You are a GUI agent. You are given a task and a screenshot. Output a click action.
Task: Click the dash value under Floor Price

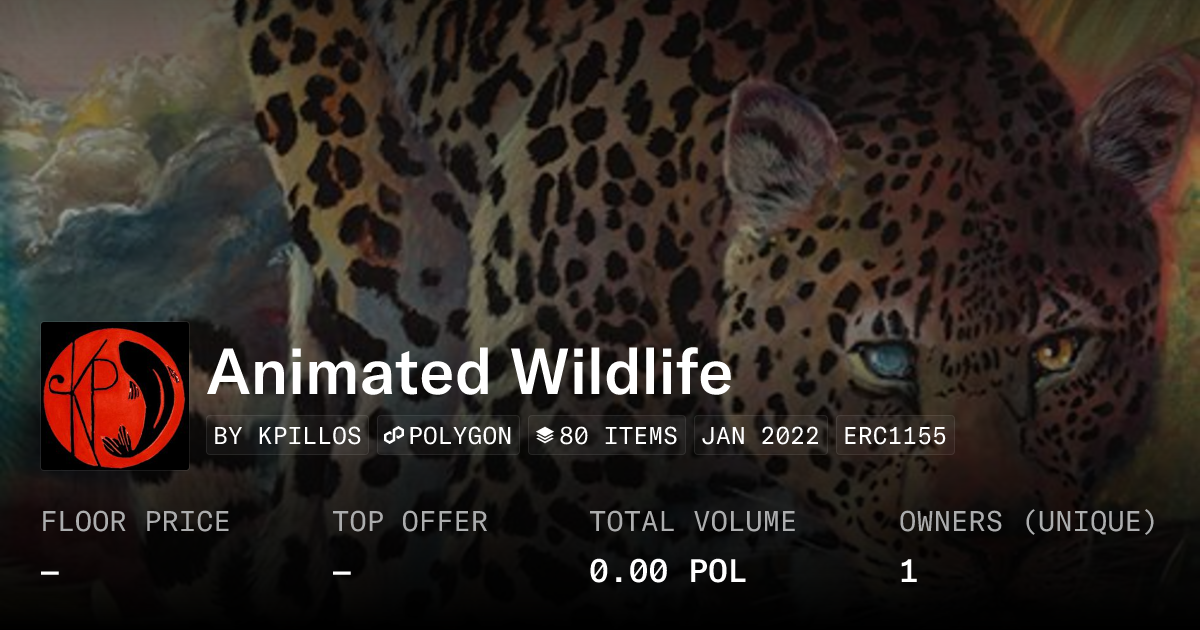click(50, 572)
